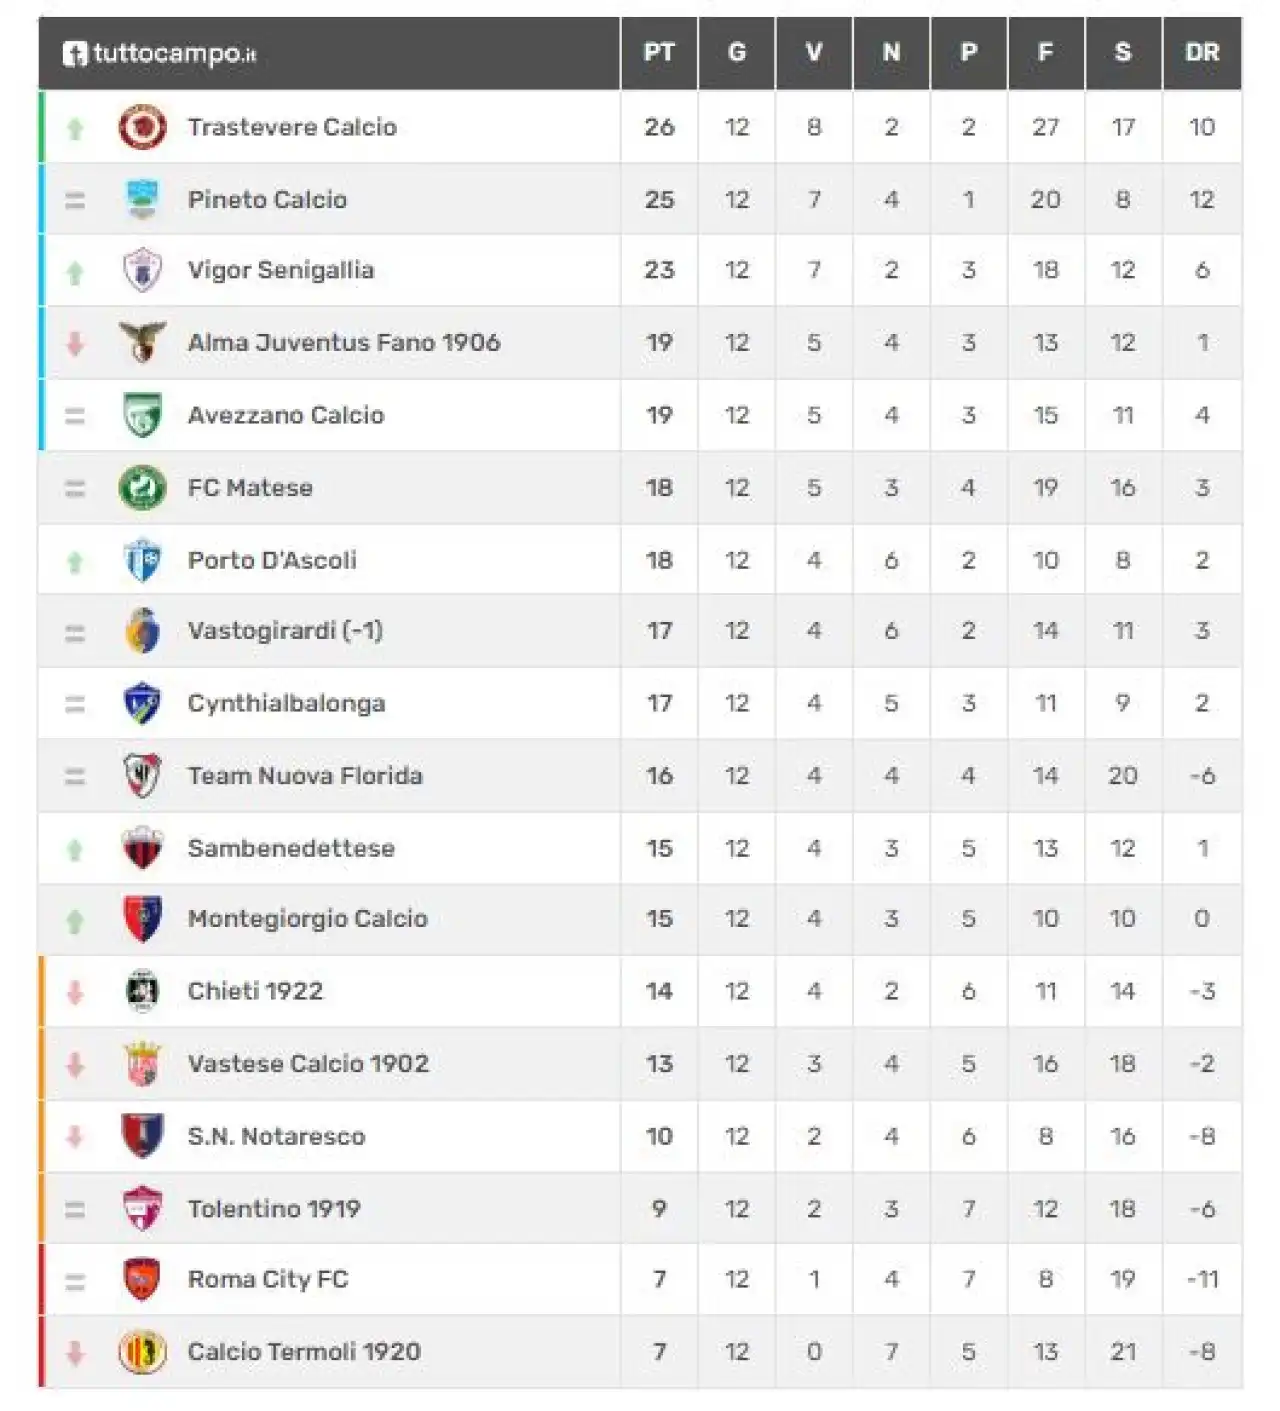The width and height of the screenshot is (1280, 1411).
Task: Open the Avezzano Calcio team link
Action: (286, 415)
